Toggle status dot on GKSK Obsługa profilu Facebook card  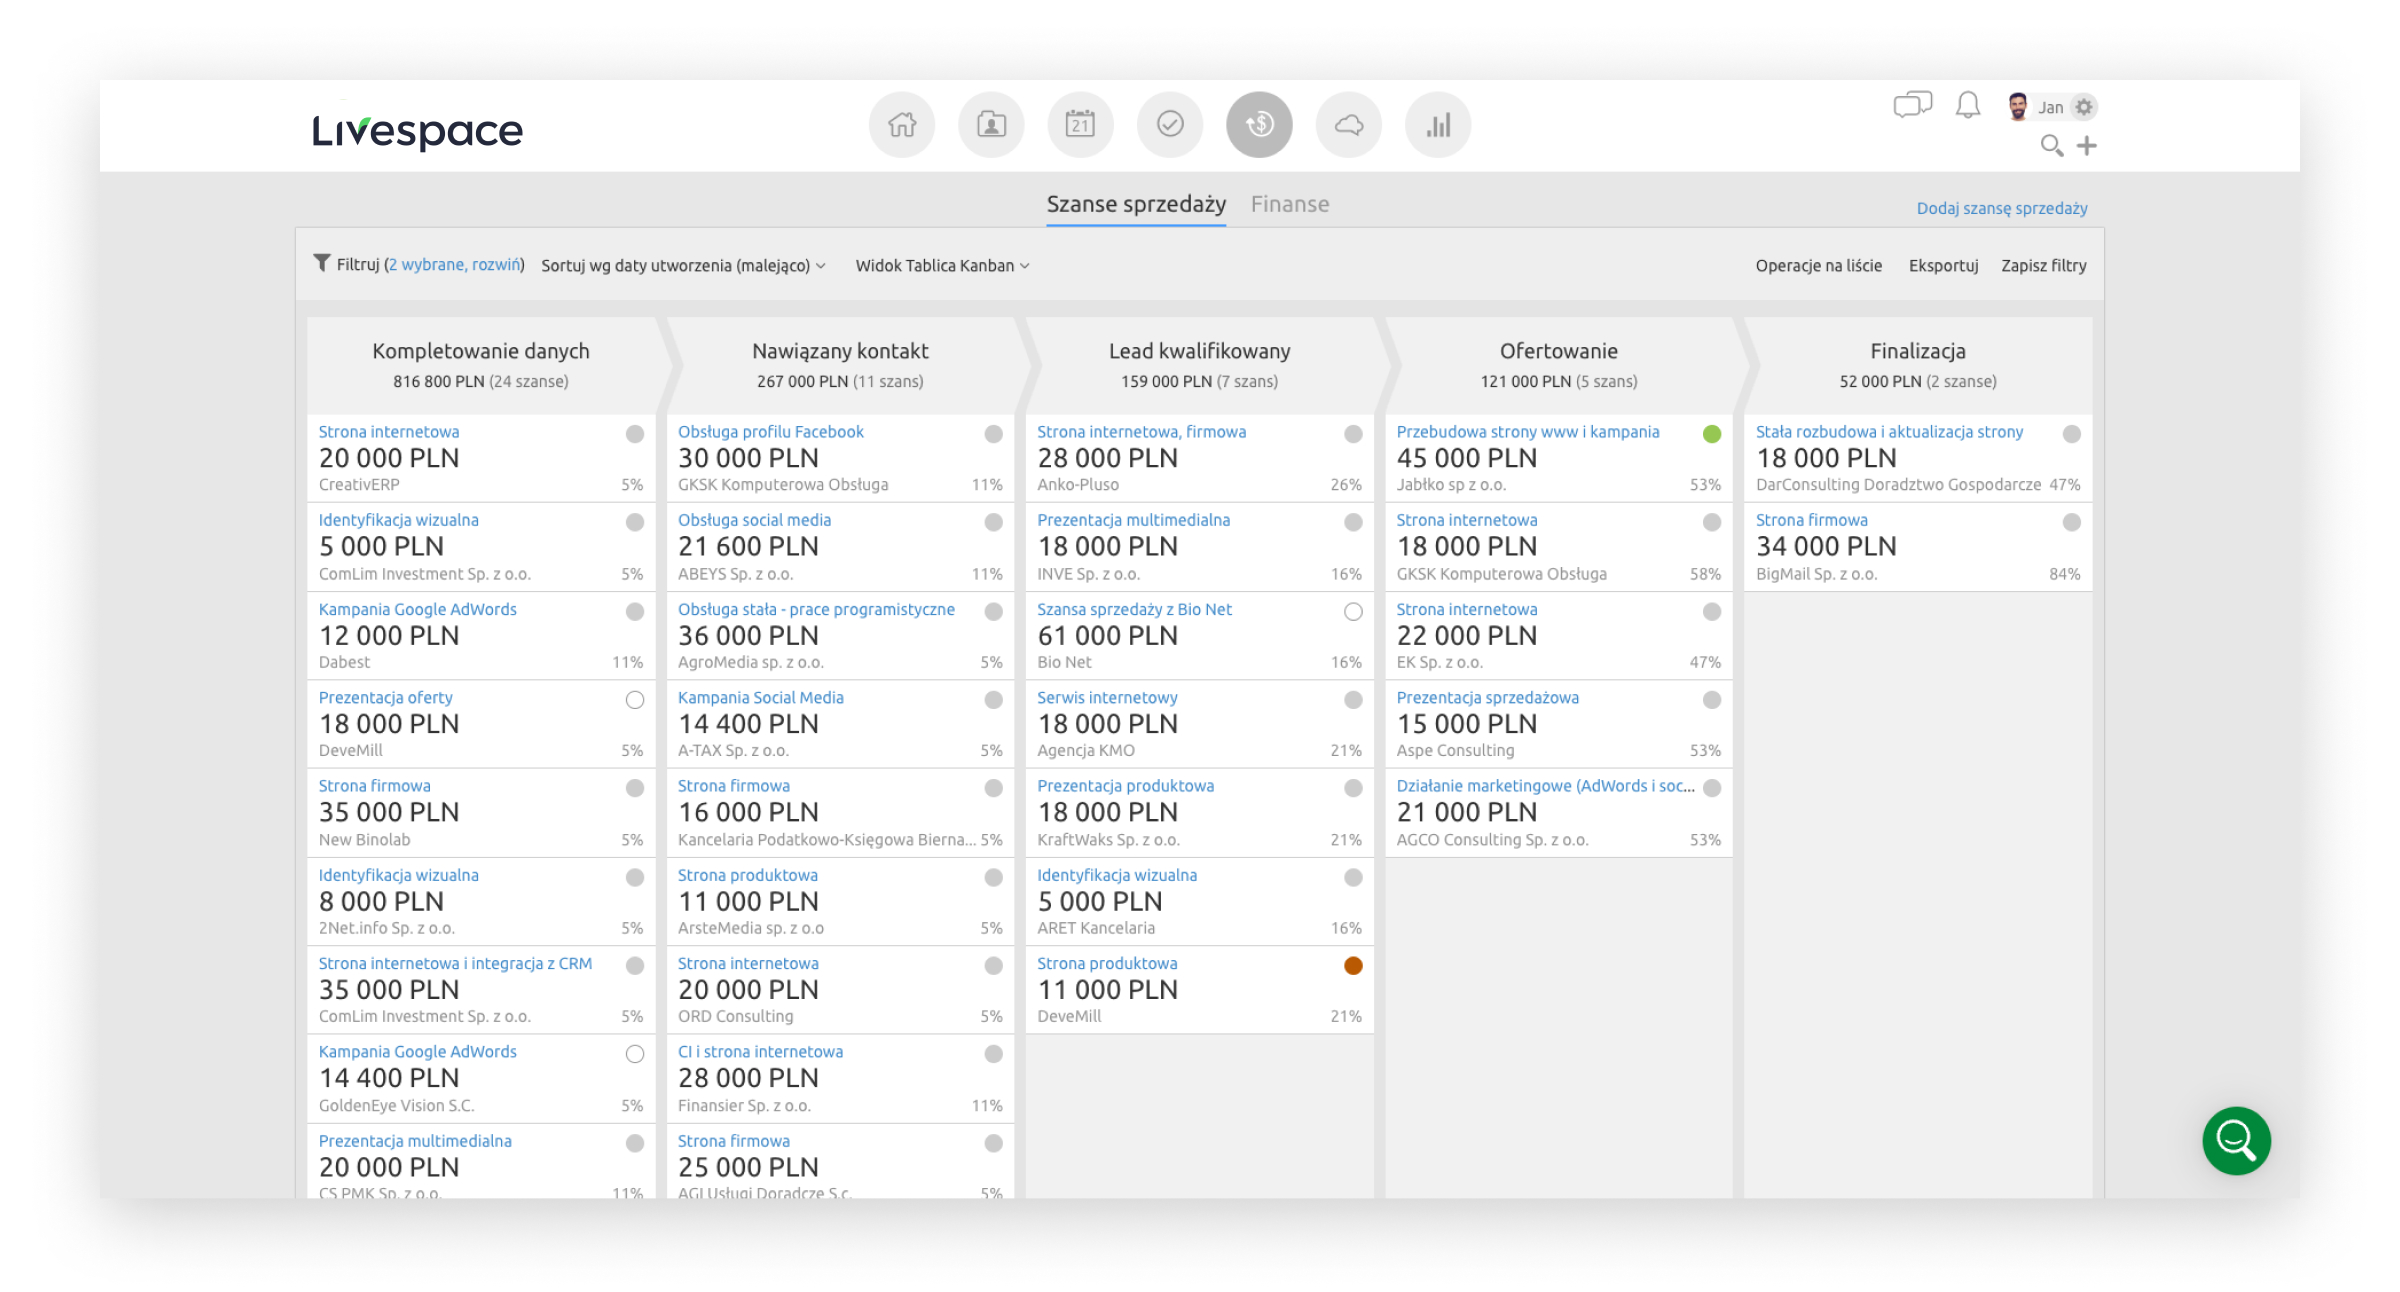[993, 434]
